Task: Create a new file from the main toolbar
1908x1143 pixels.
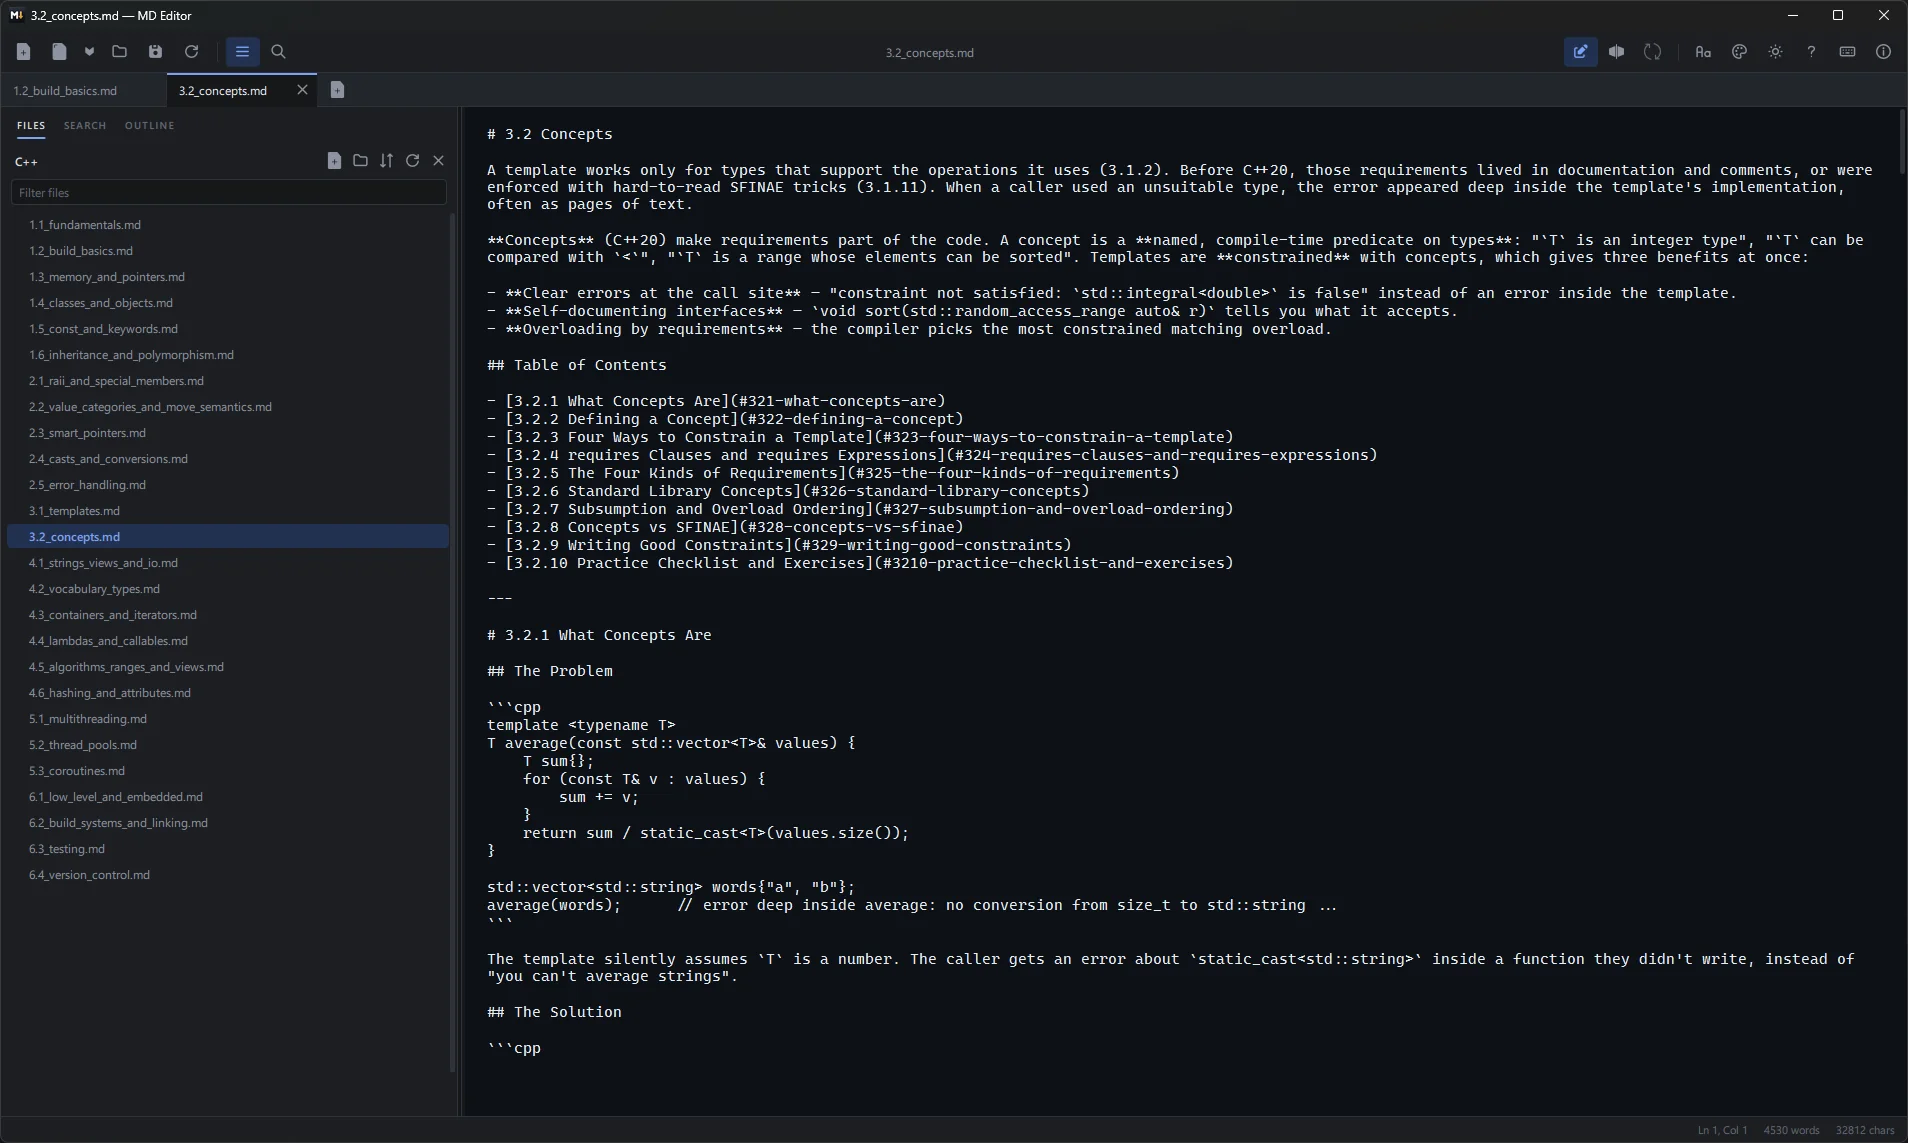Action: pyautogui.click(x=24, y=52)
